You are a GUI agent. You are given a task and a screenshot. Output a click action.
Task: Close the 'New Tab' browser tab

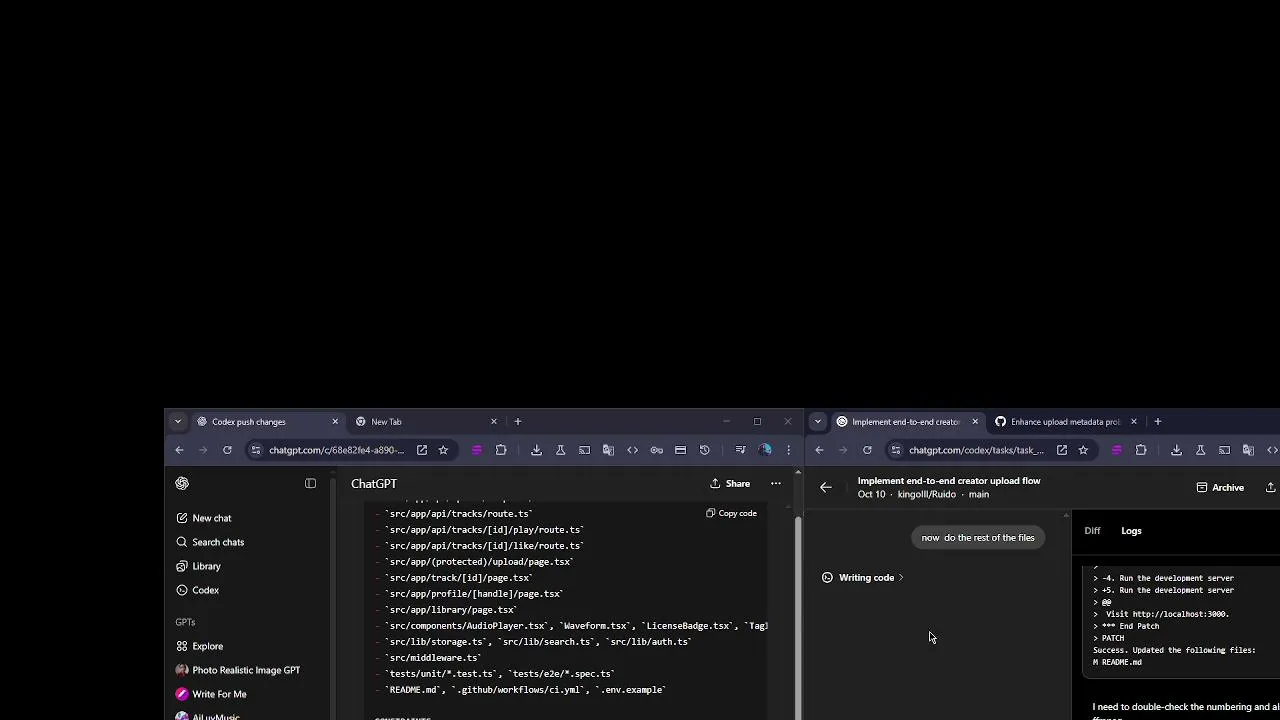(493, 422)
